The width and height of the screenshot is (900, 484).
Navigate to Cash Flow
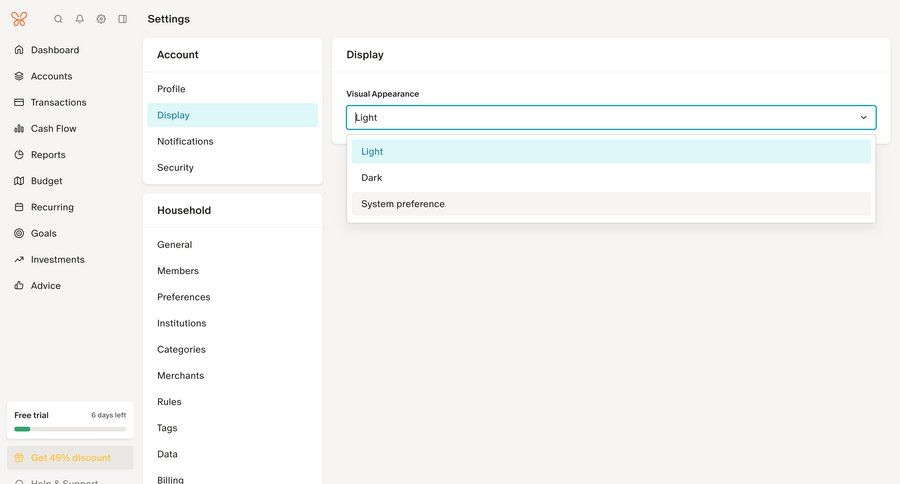pos(53,129)
